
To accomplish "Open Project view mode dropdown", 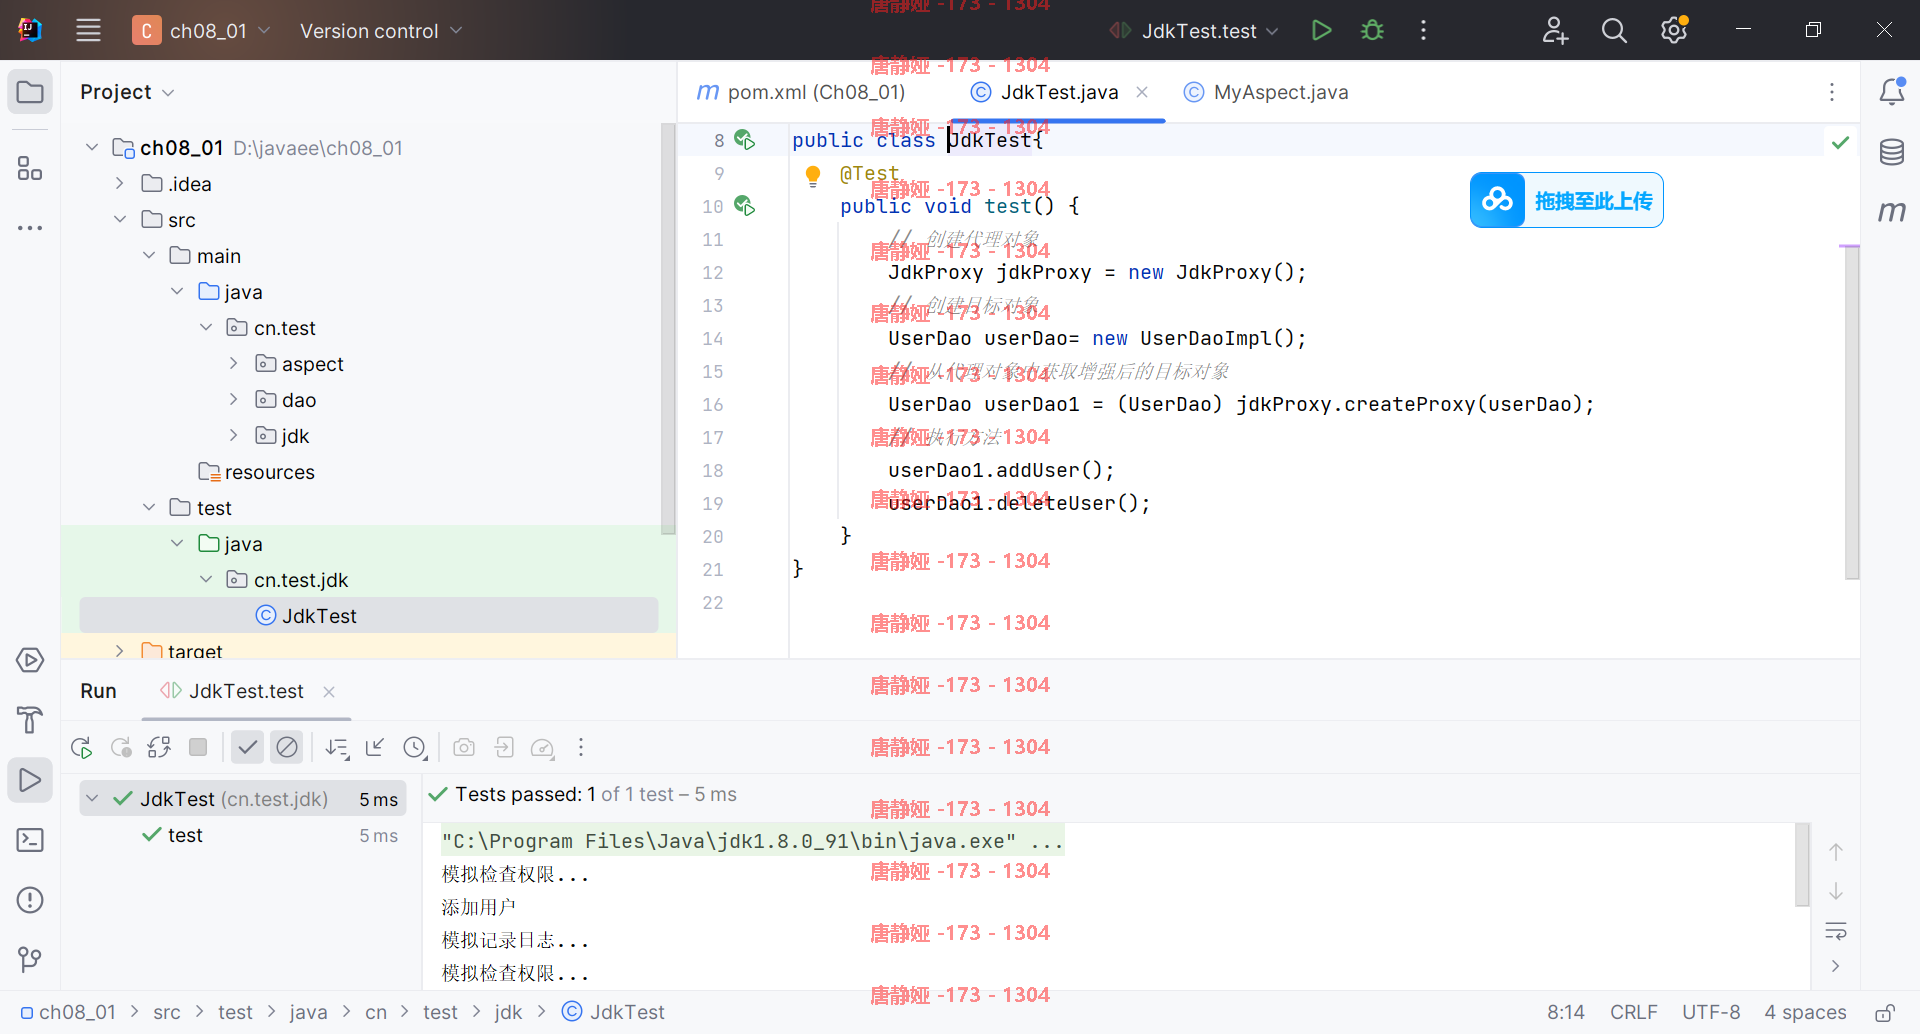I will [127, 92].
